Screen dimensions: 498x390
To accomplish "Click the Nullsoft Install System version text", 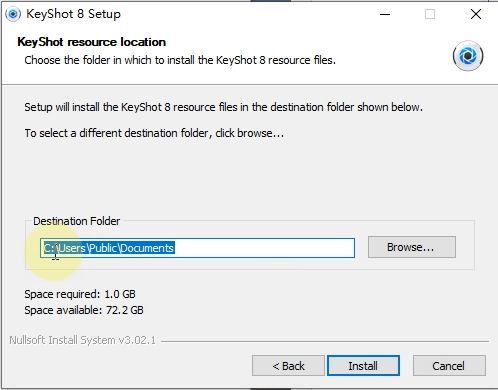I will point(82,340).
